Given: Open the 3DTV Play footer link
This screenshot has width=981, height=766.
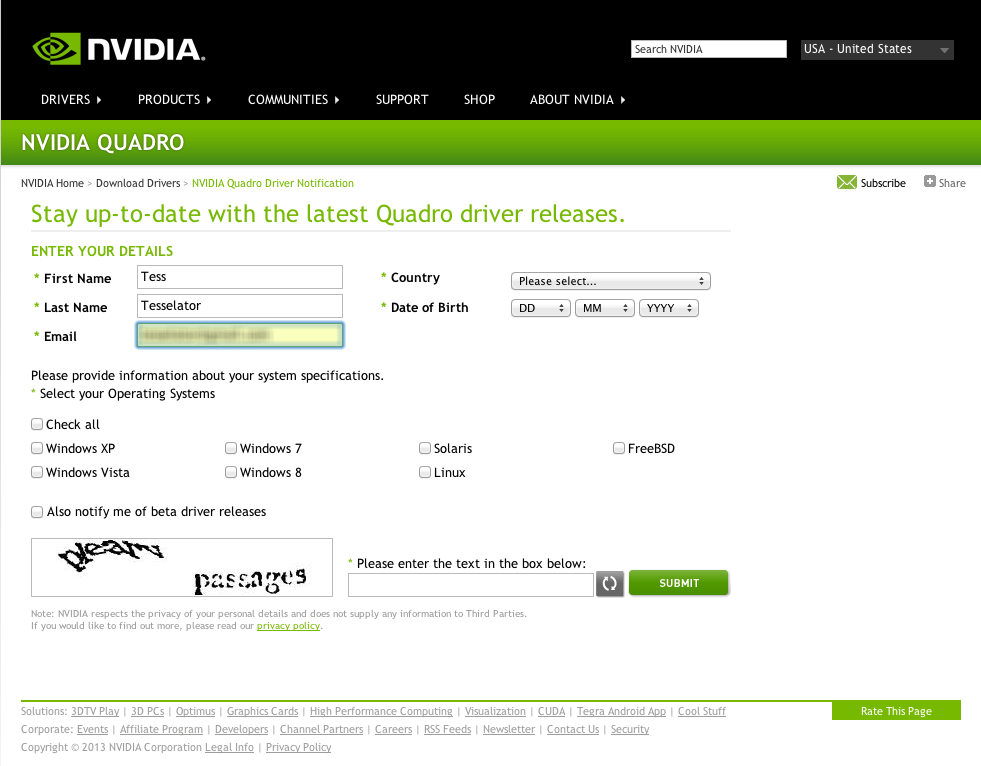Looking at the screenshot, I should point(95,711).
